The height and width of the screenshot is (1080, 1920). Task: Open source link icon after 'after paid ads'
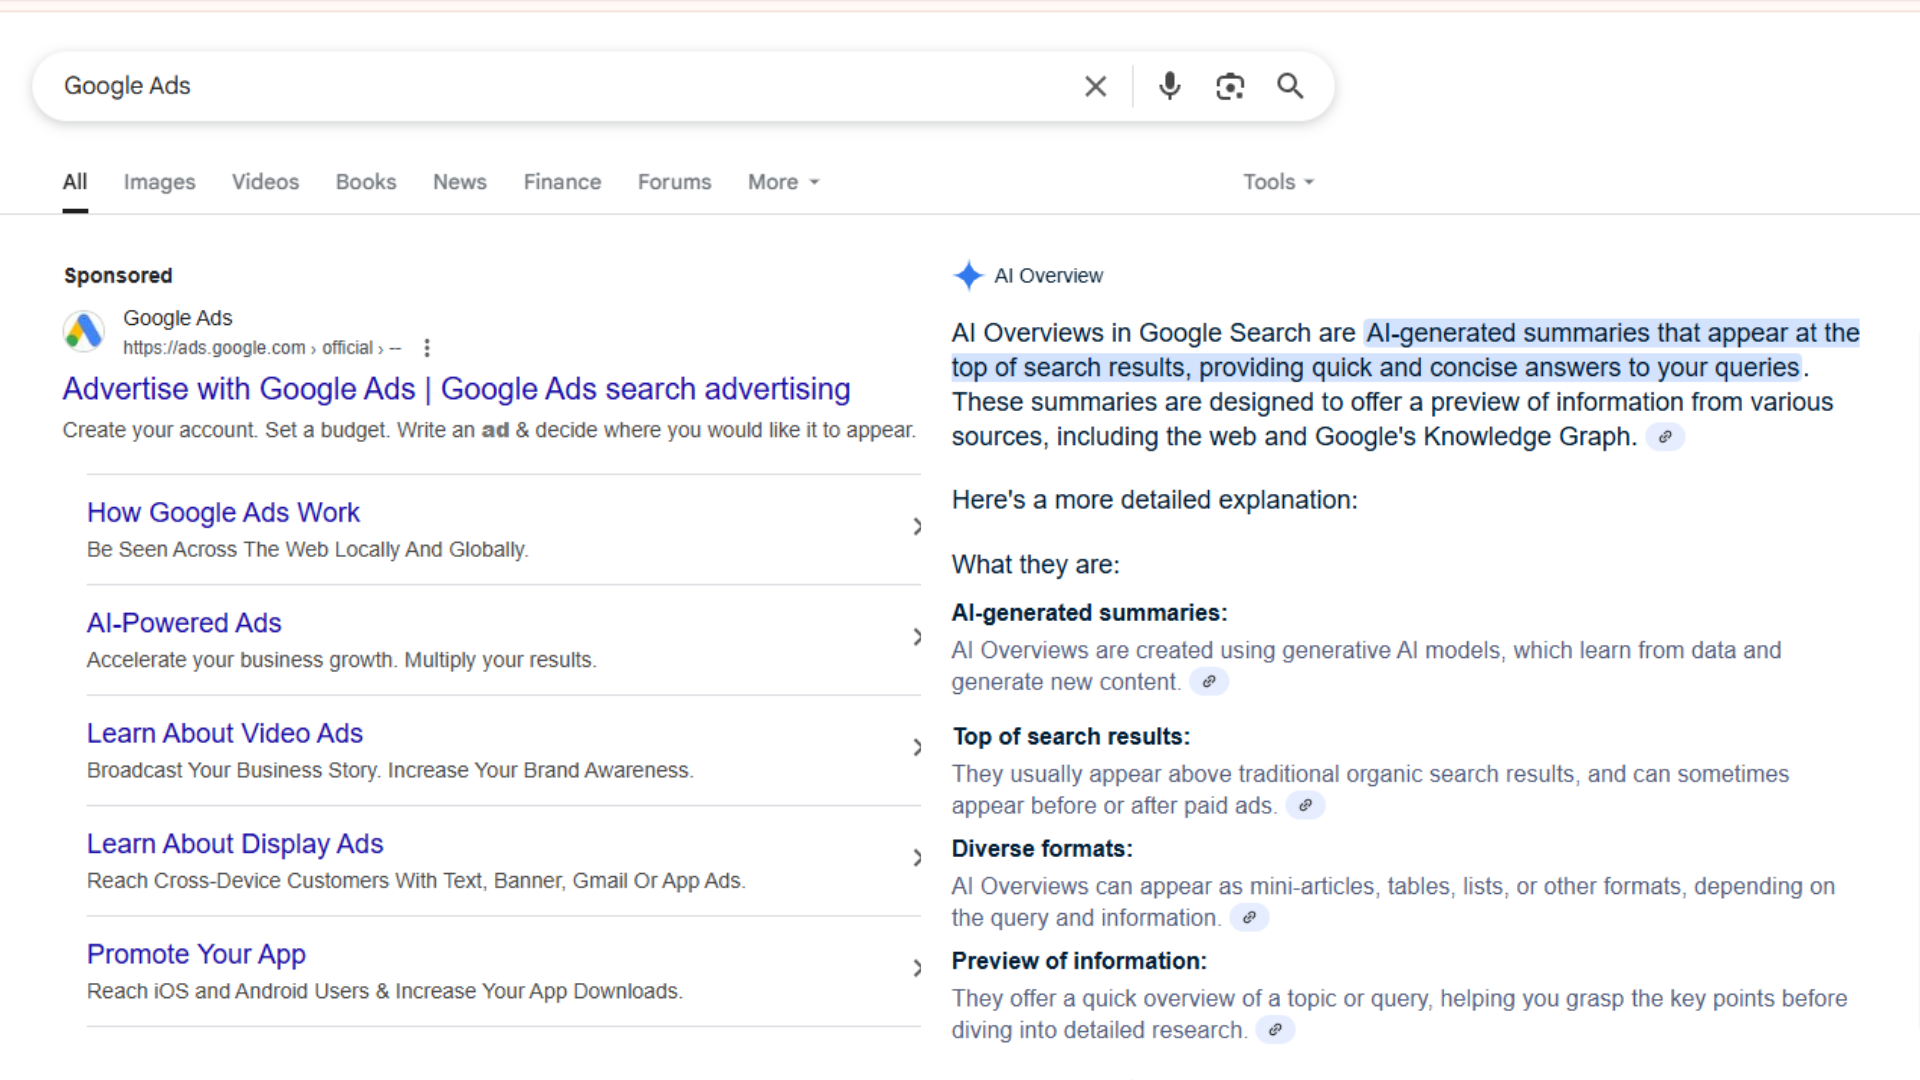(x=1305, y=806)
